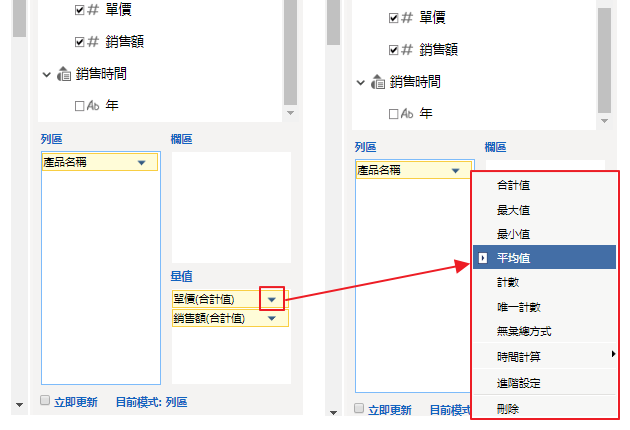
Task: Click the 銷售時間 hierarchy icon in left panel
Action: [x=65, y=74]
